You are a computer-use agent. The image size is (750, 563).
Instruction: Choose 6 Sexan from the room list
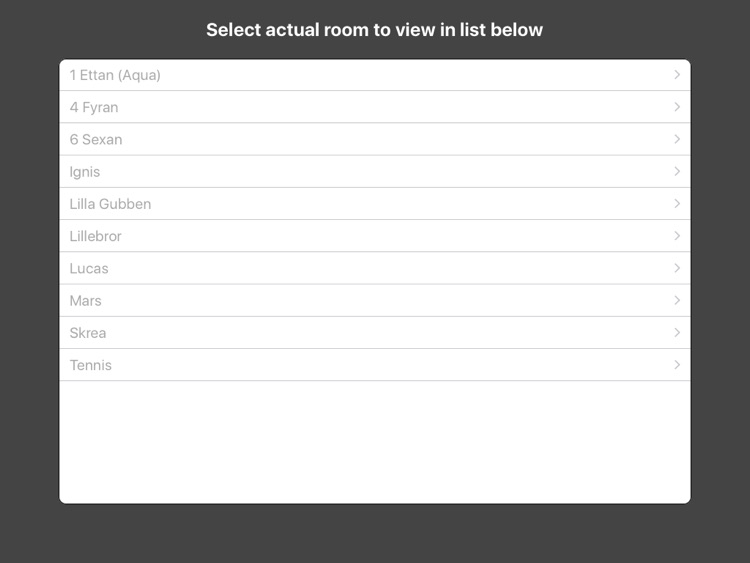tap(96, 139)
